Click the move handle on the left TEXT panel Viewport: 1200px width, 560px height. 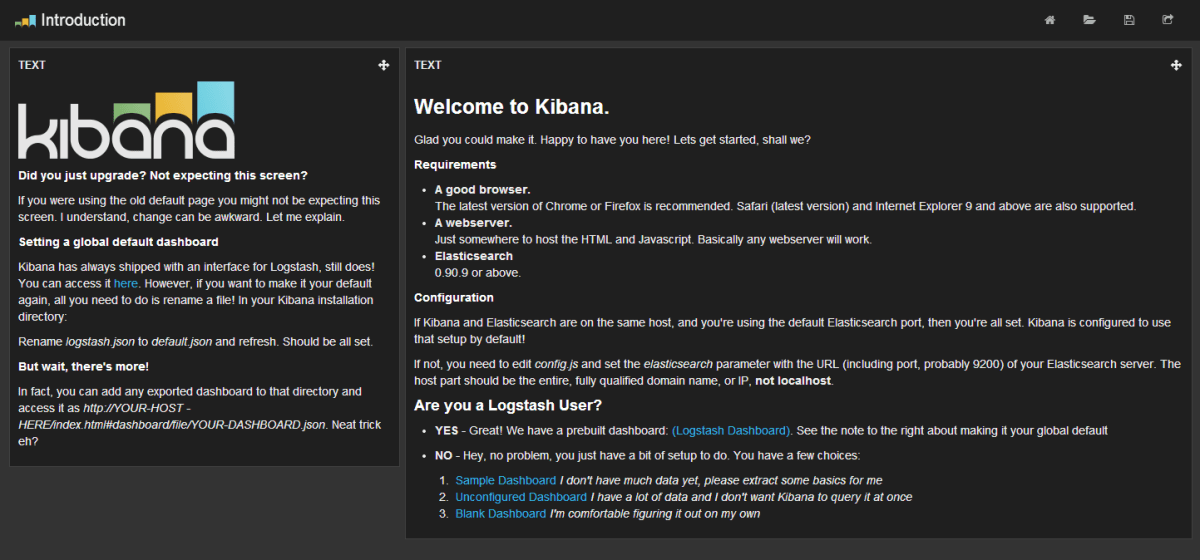click(x=384, y=65)
